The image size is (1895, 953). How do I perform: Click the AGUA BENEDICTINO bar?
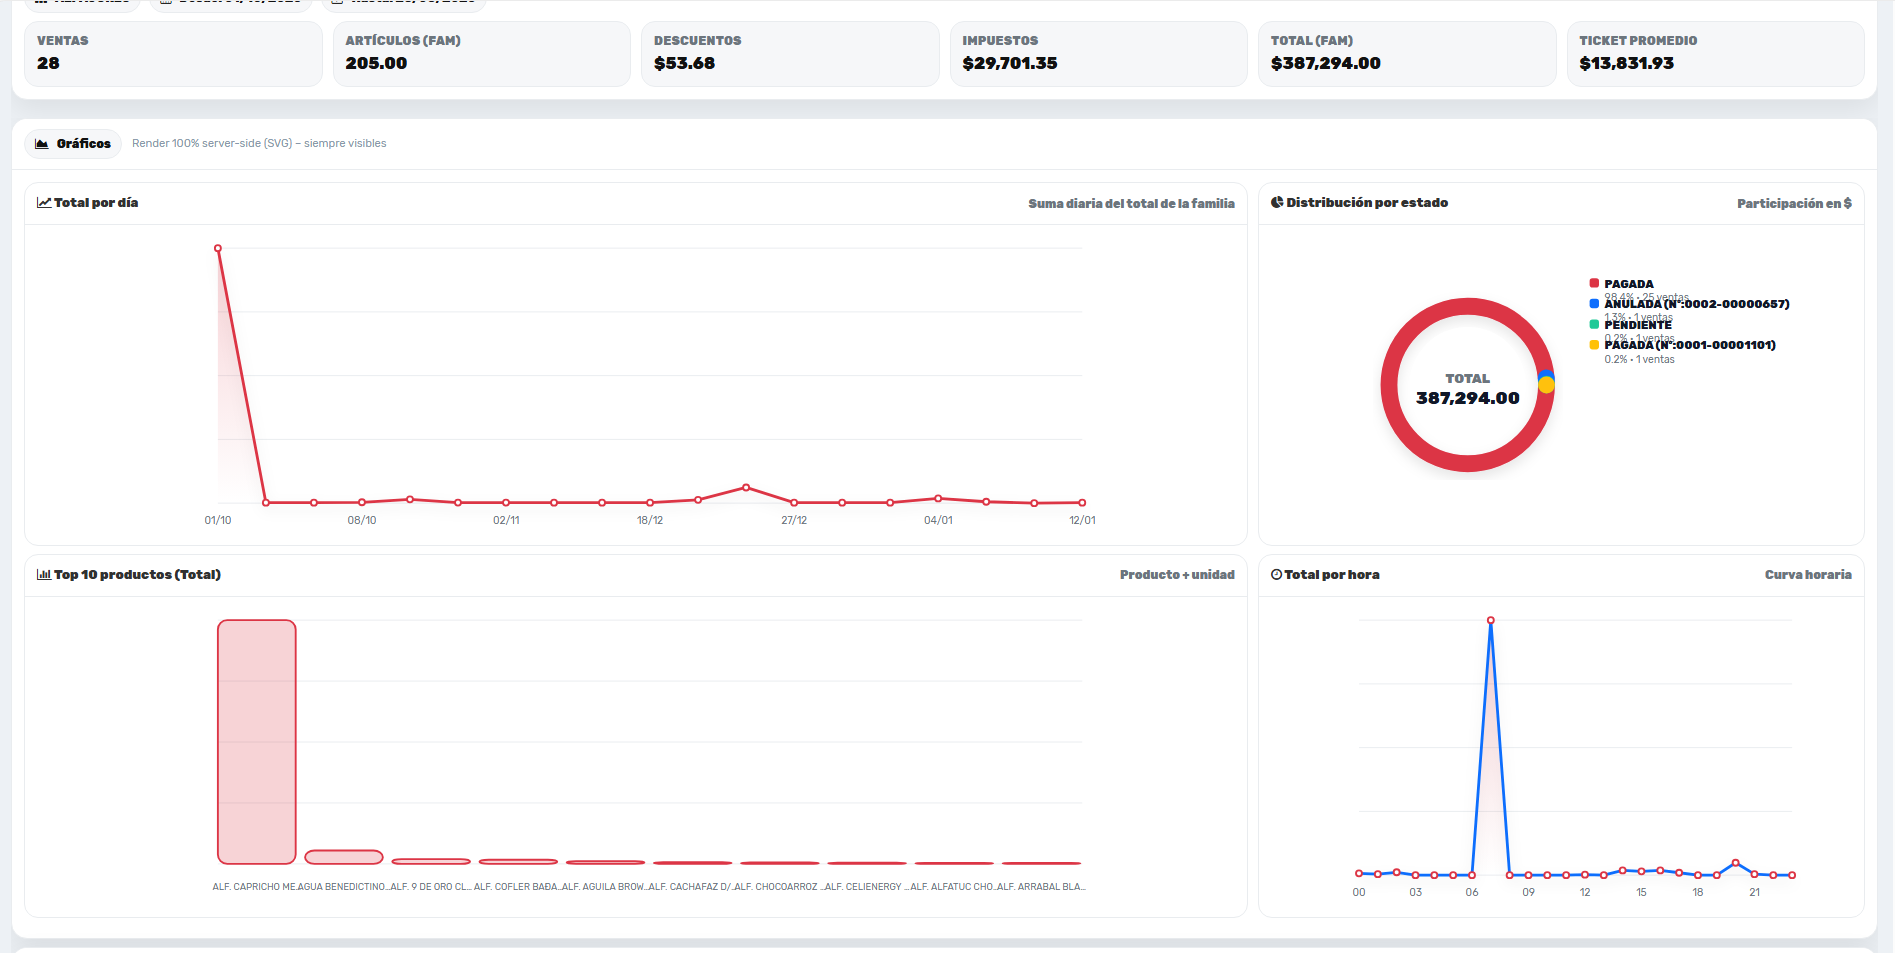[344, 857]
